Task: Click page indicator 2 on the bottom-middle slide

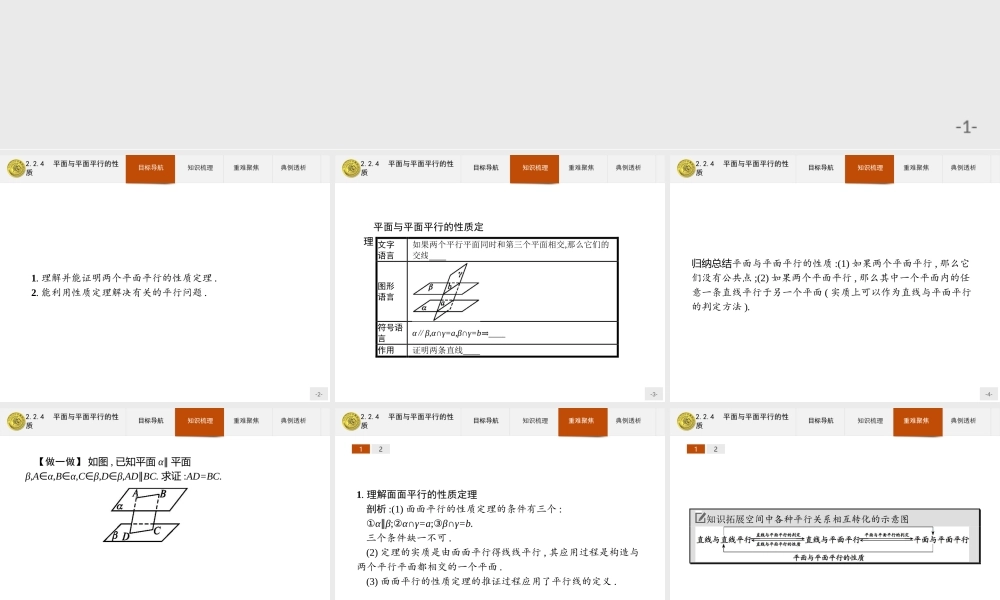Action: tap(378, 449)
